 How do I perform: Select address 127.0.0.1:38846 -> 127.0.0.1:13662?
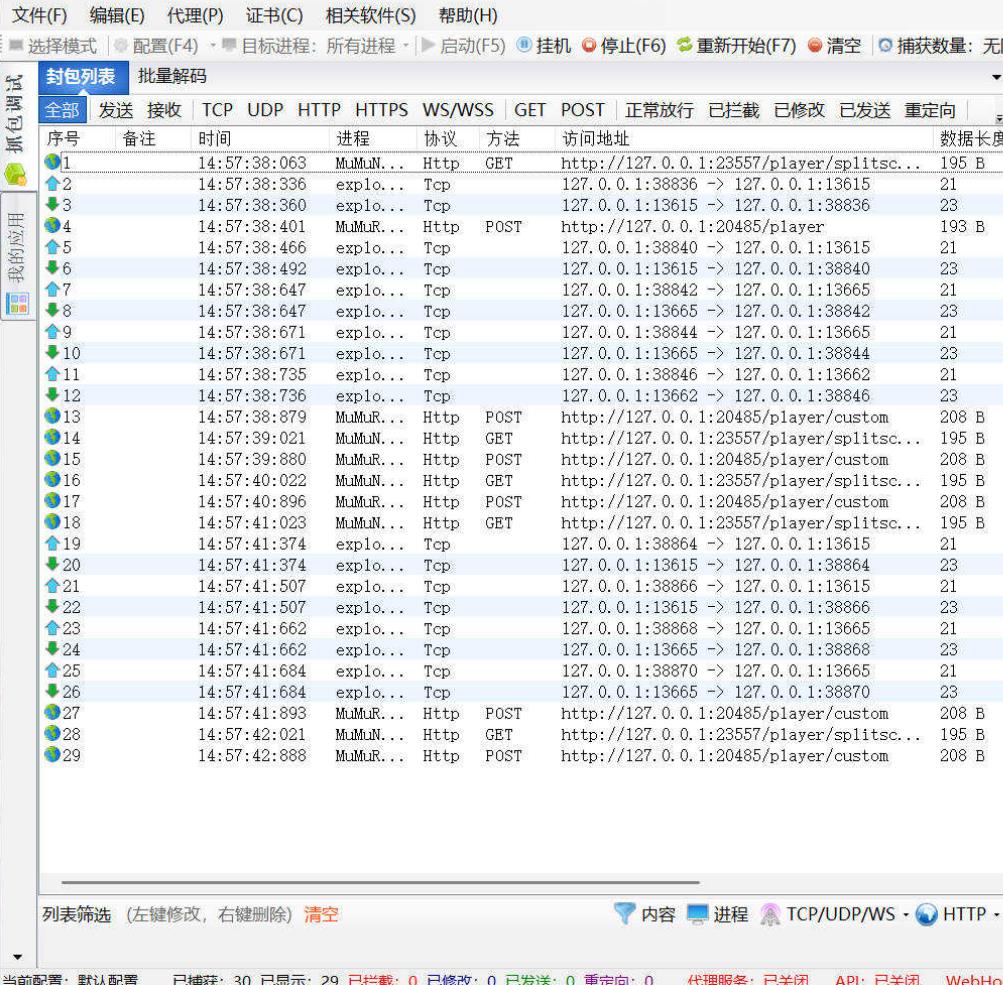(x=716, y=375)
